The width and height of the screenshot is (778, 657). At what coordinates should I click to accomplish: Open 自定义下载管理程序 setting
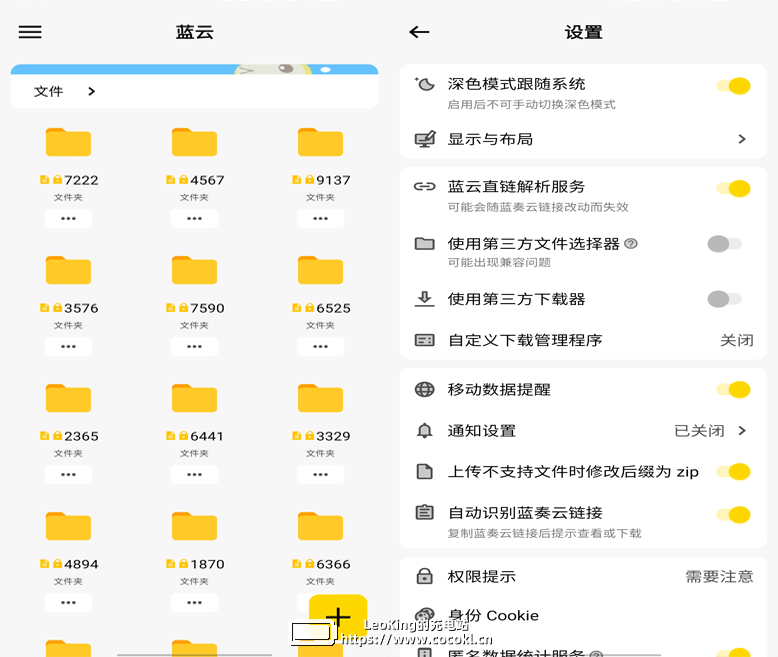tap(584, 340)
